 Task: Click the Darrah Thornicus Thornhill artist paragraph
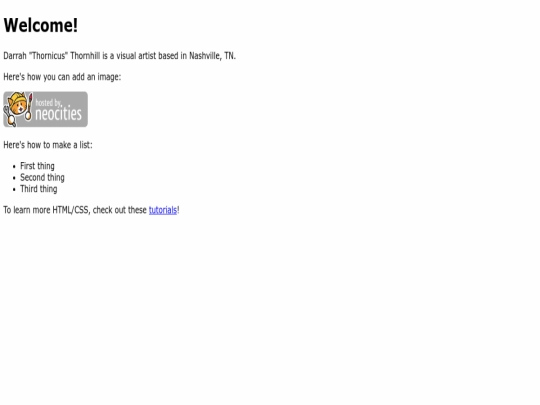[120, 56]
